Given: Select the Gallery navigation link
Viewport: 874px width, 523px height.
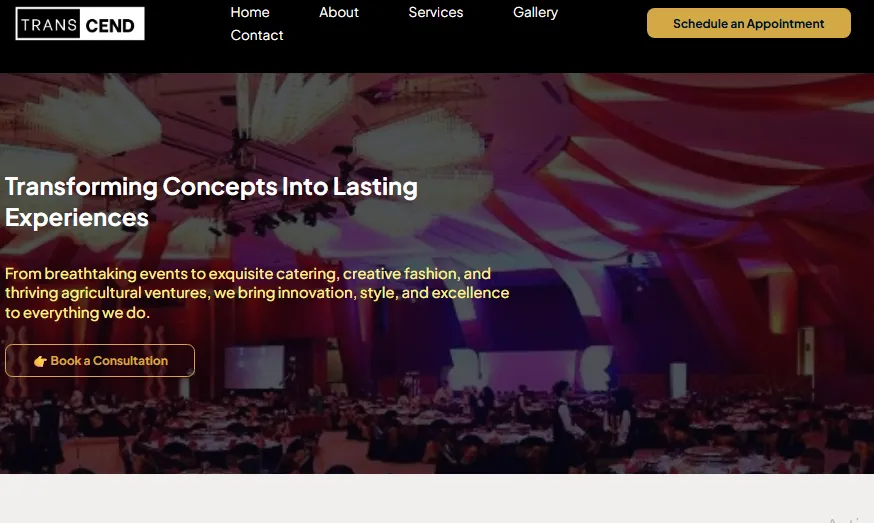Looking at the screenshot, I should (535, 12).
